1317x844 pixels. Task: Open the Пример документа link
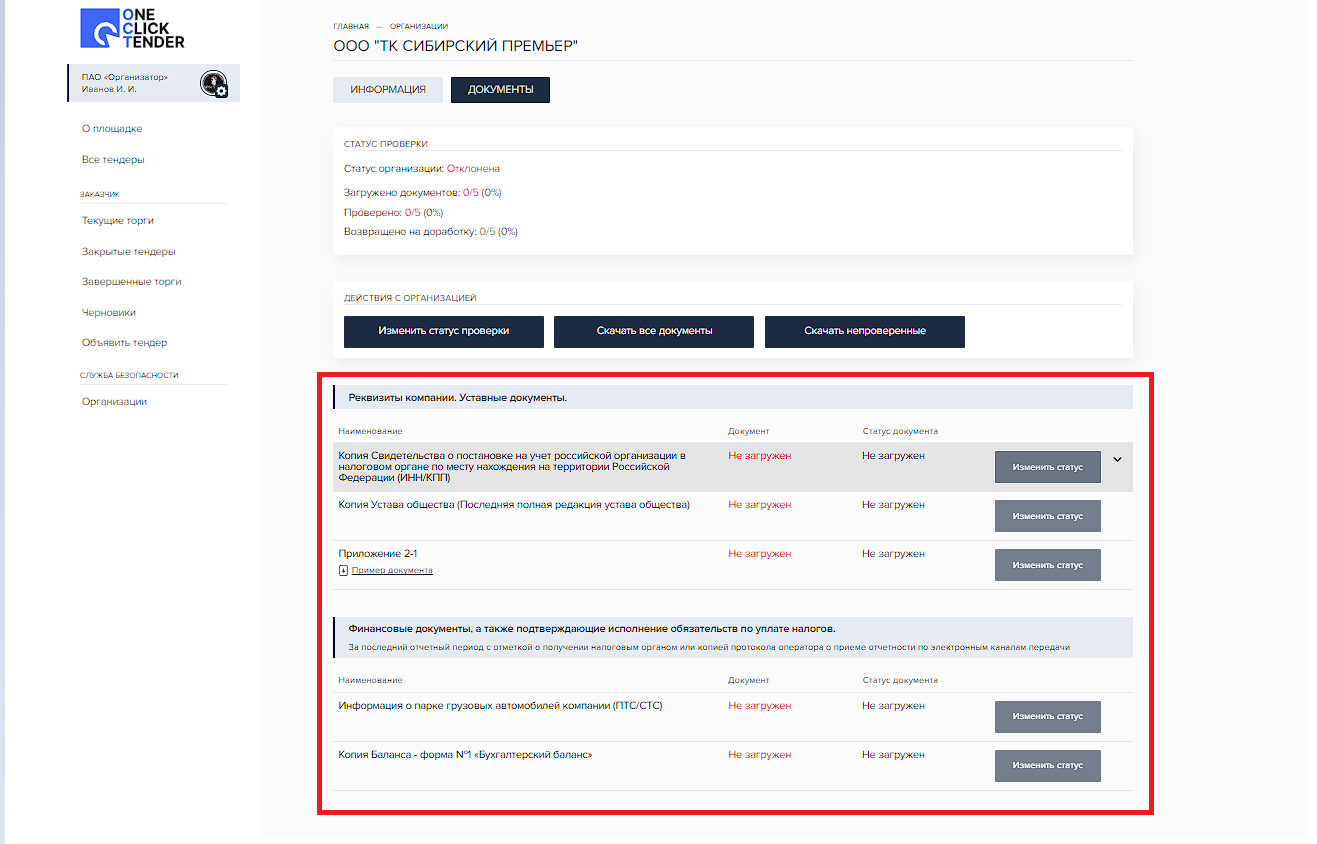coord(392,570)
